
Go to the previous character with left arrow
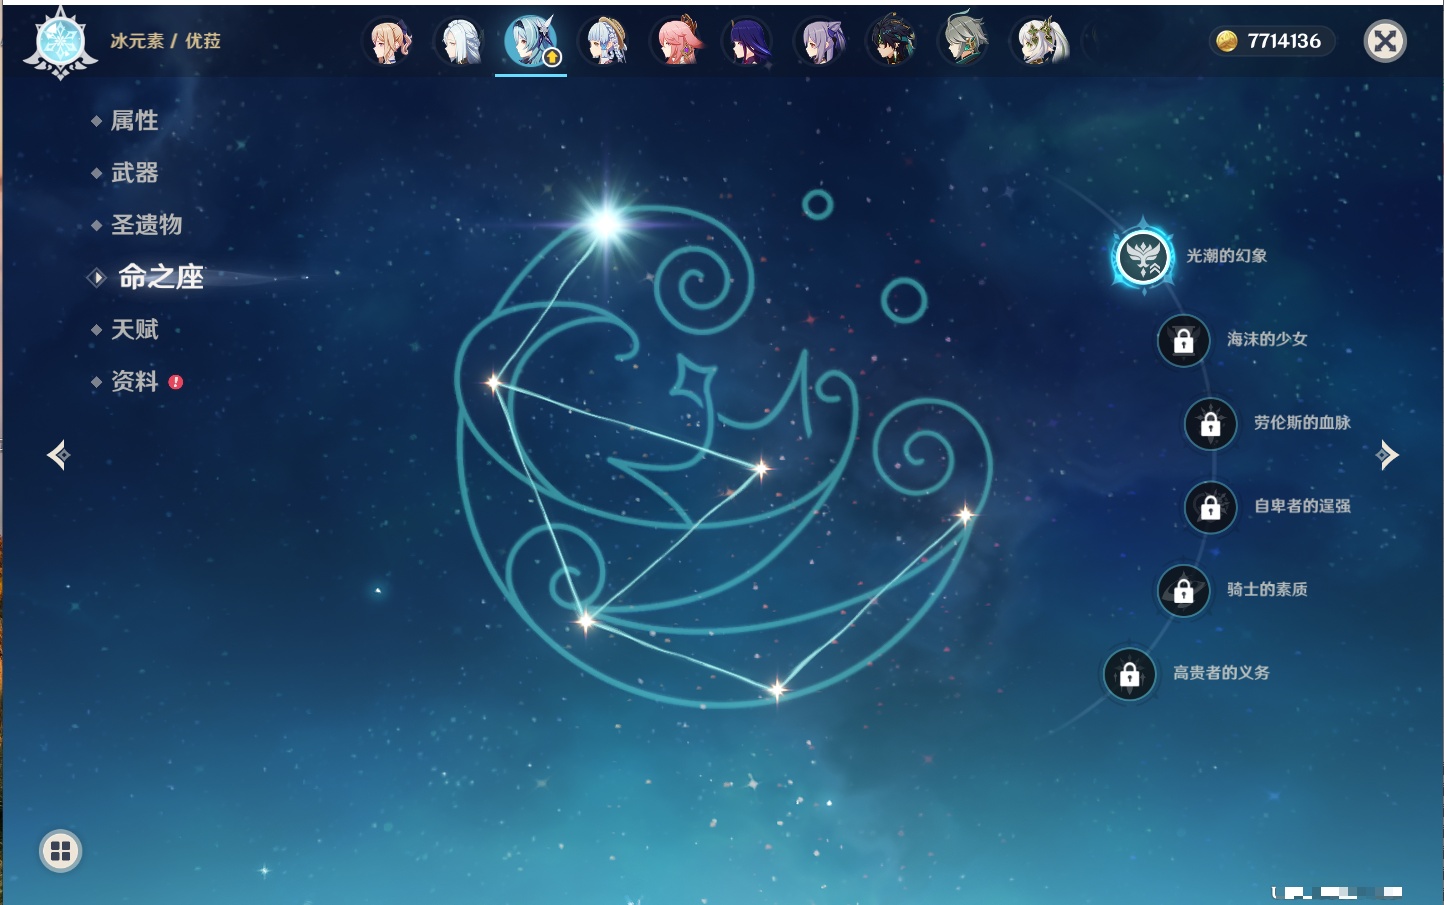[x=58, y=455]
